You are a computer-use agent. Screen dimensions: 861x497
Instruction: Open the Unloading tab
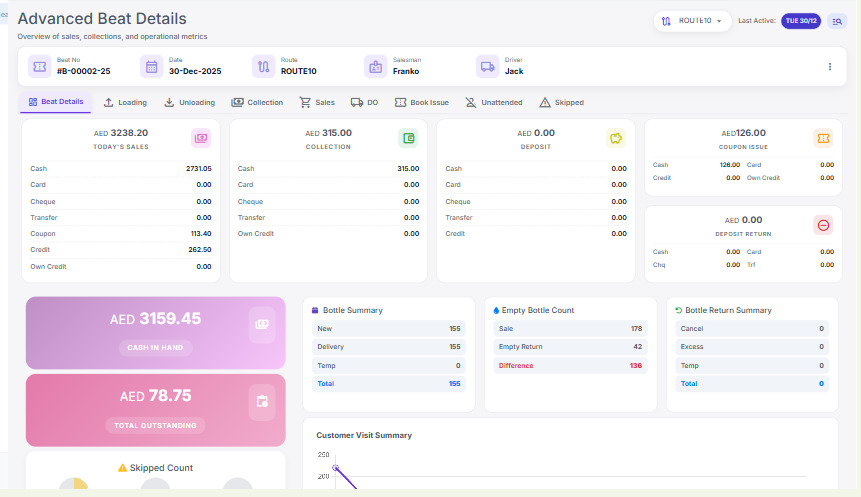pyautogui.click(x=189, y=102)
